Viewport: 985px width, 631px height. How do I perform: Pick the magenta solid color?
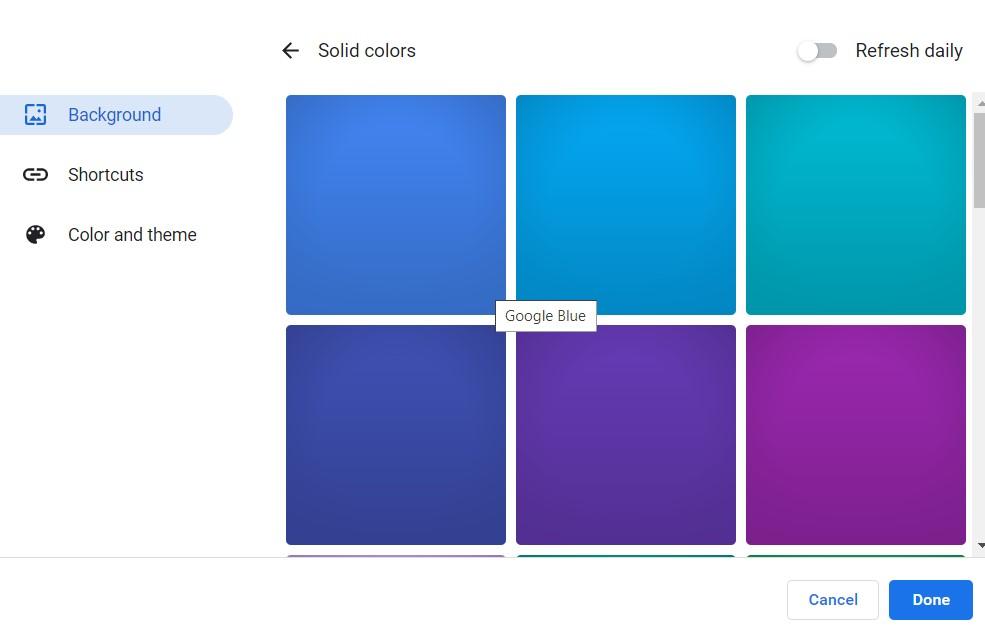855,434
